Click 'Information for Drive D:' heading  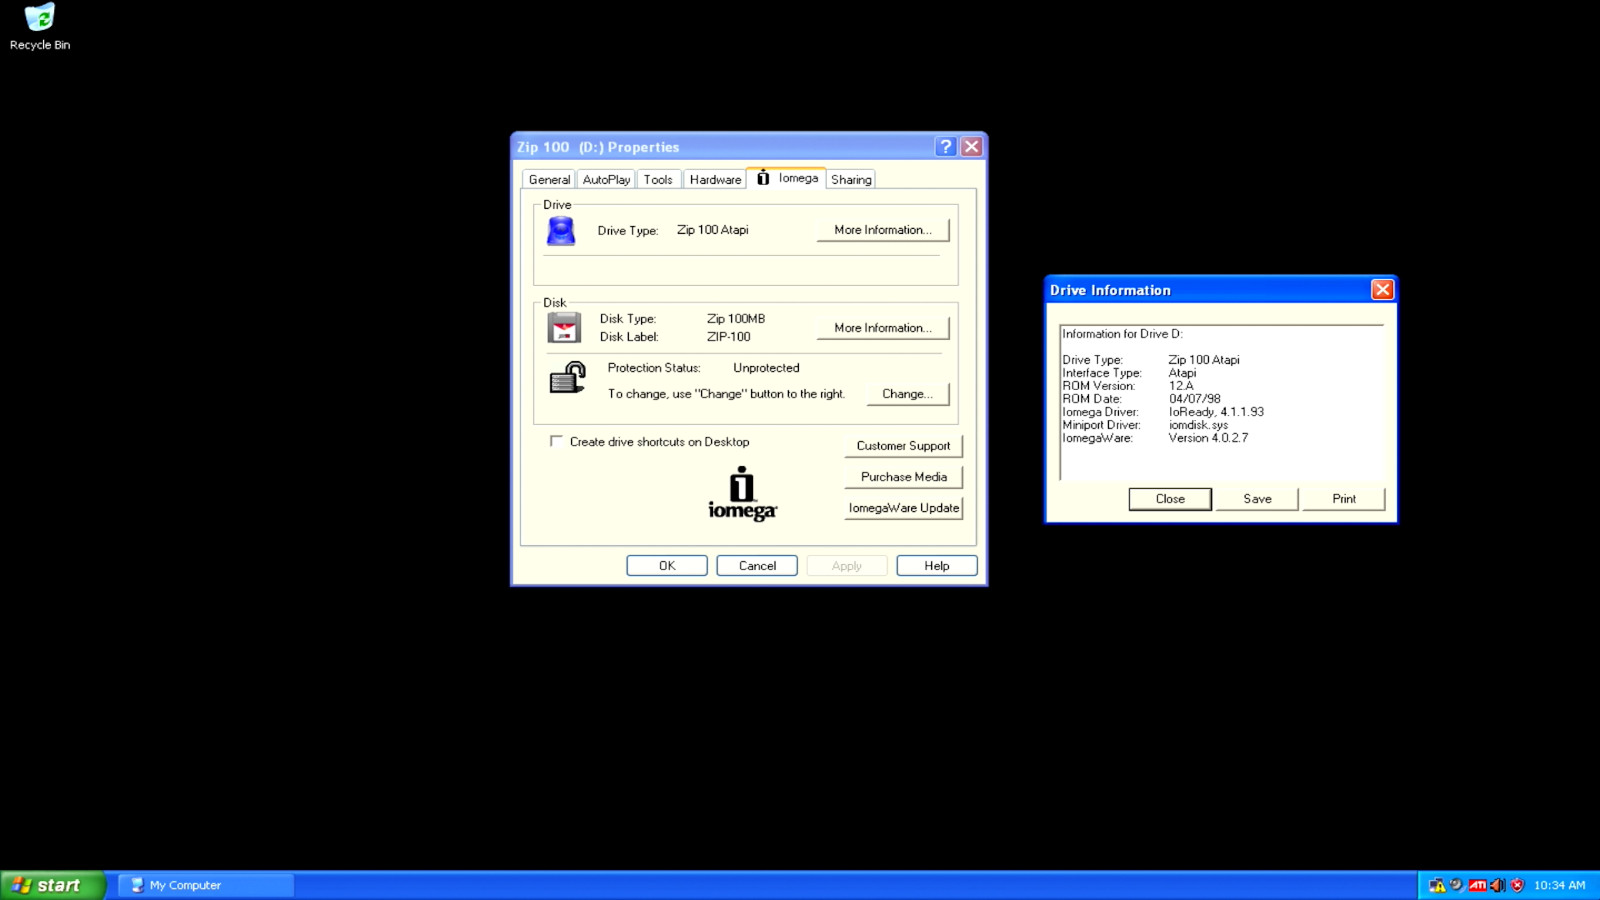pyautogui.click(x=1122, y=334)
